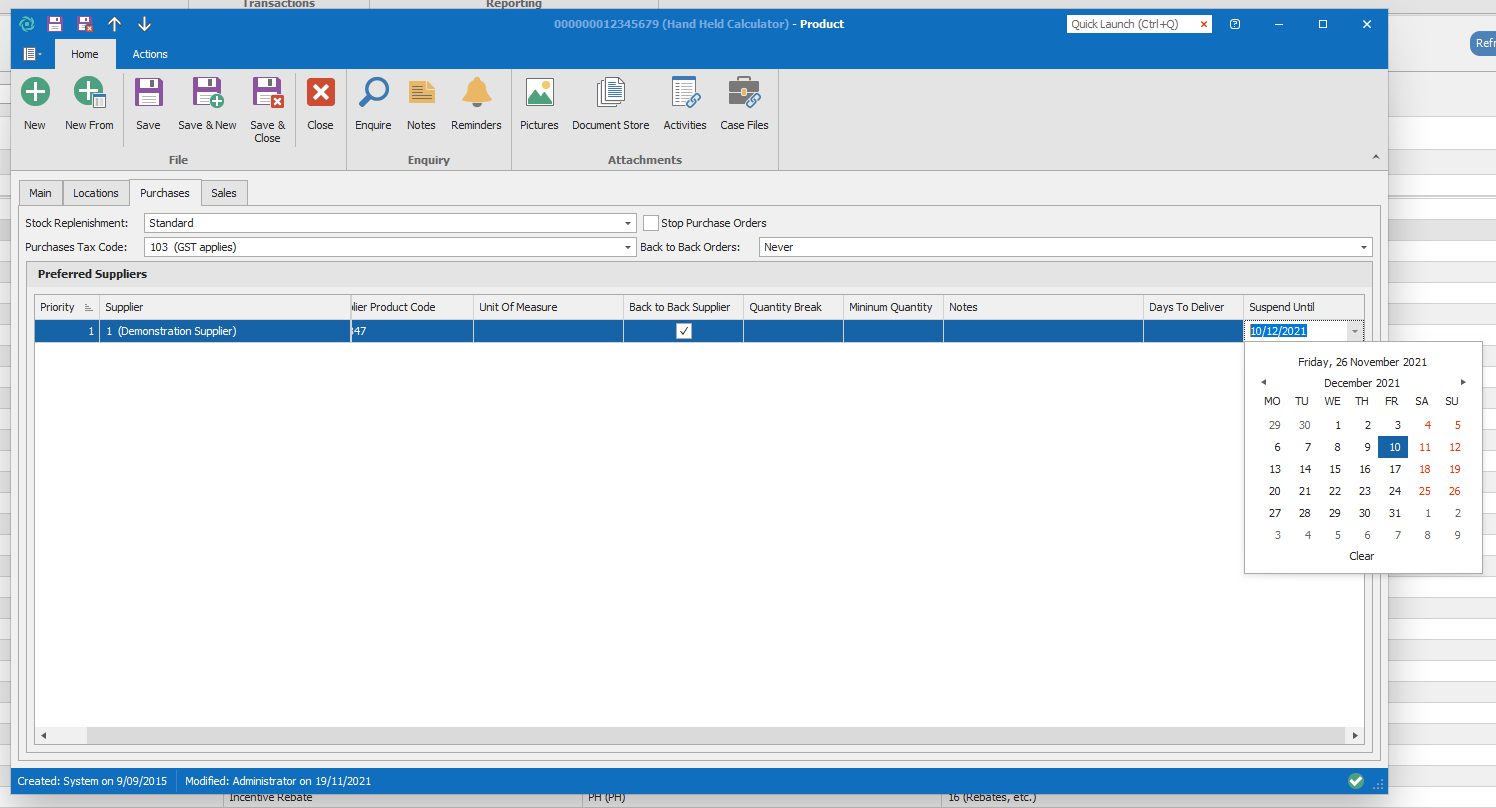Open the Purchases Tax Code dropdown
The width and height of the screenshot is (1496, 808).
click(628, 247)
